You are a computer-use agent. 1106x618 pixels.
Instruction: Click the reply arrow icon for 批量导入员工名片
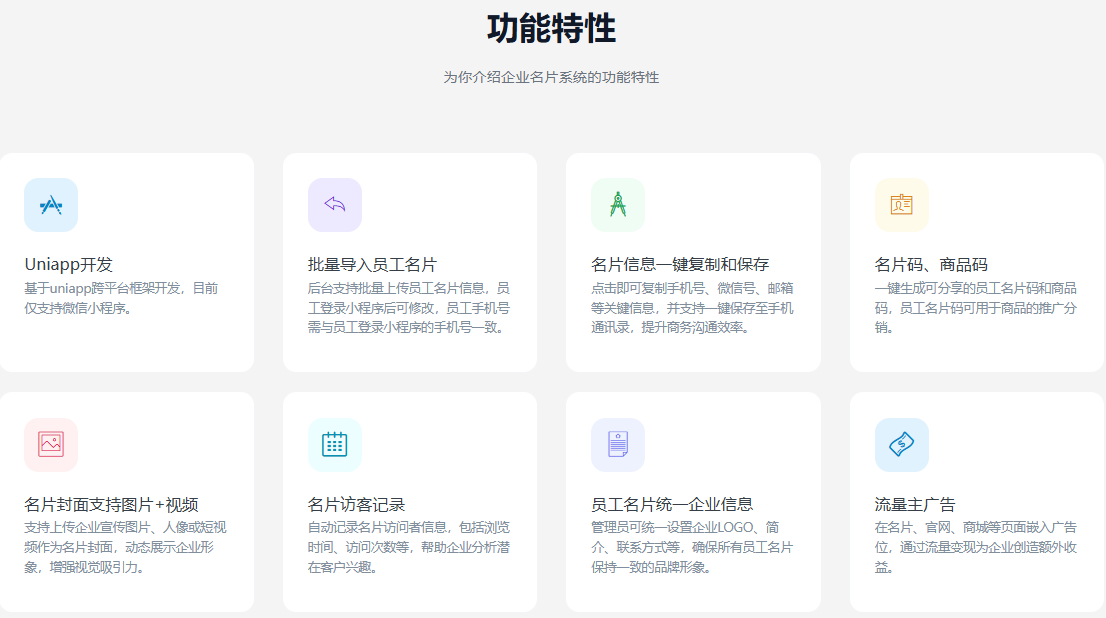point(335,205)
